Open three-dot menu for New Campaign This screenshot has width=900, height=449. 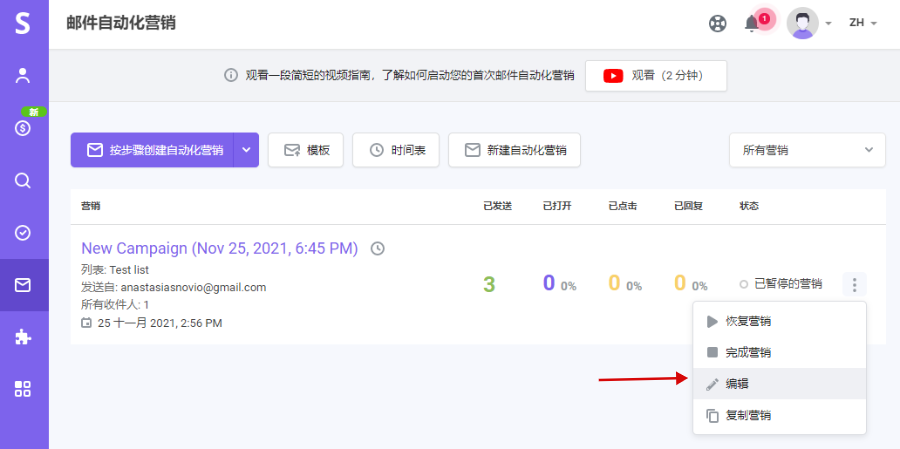coord(854,284)
